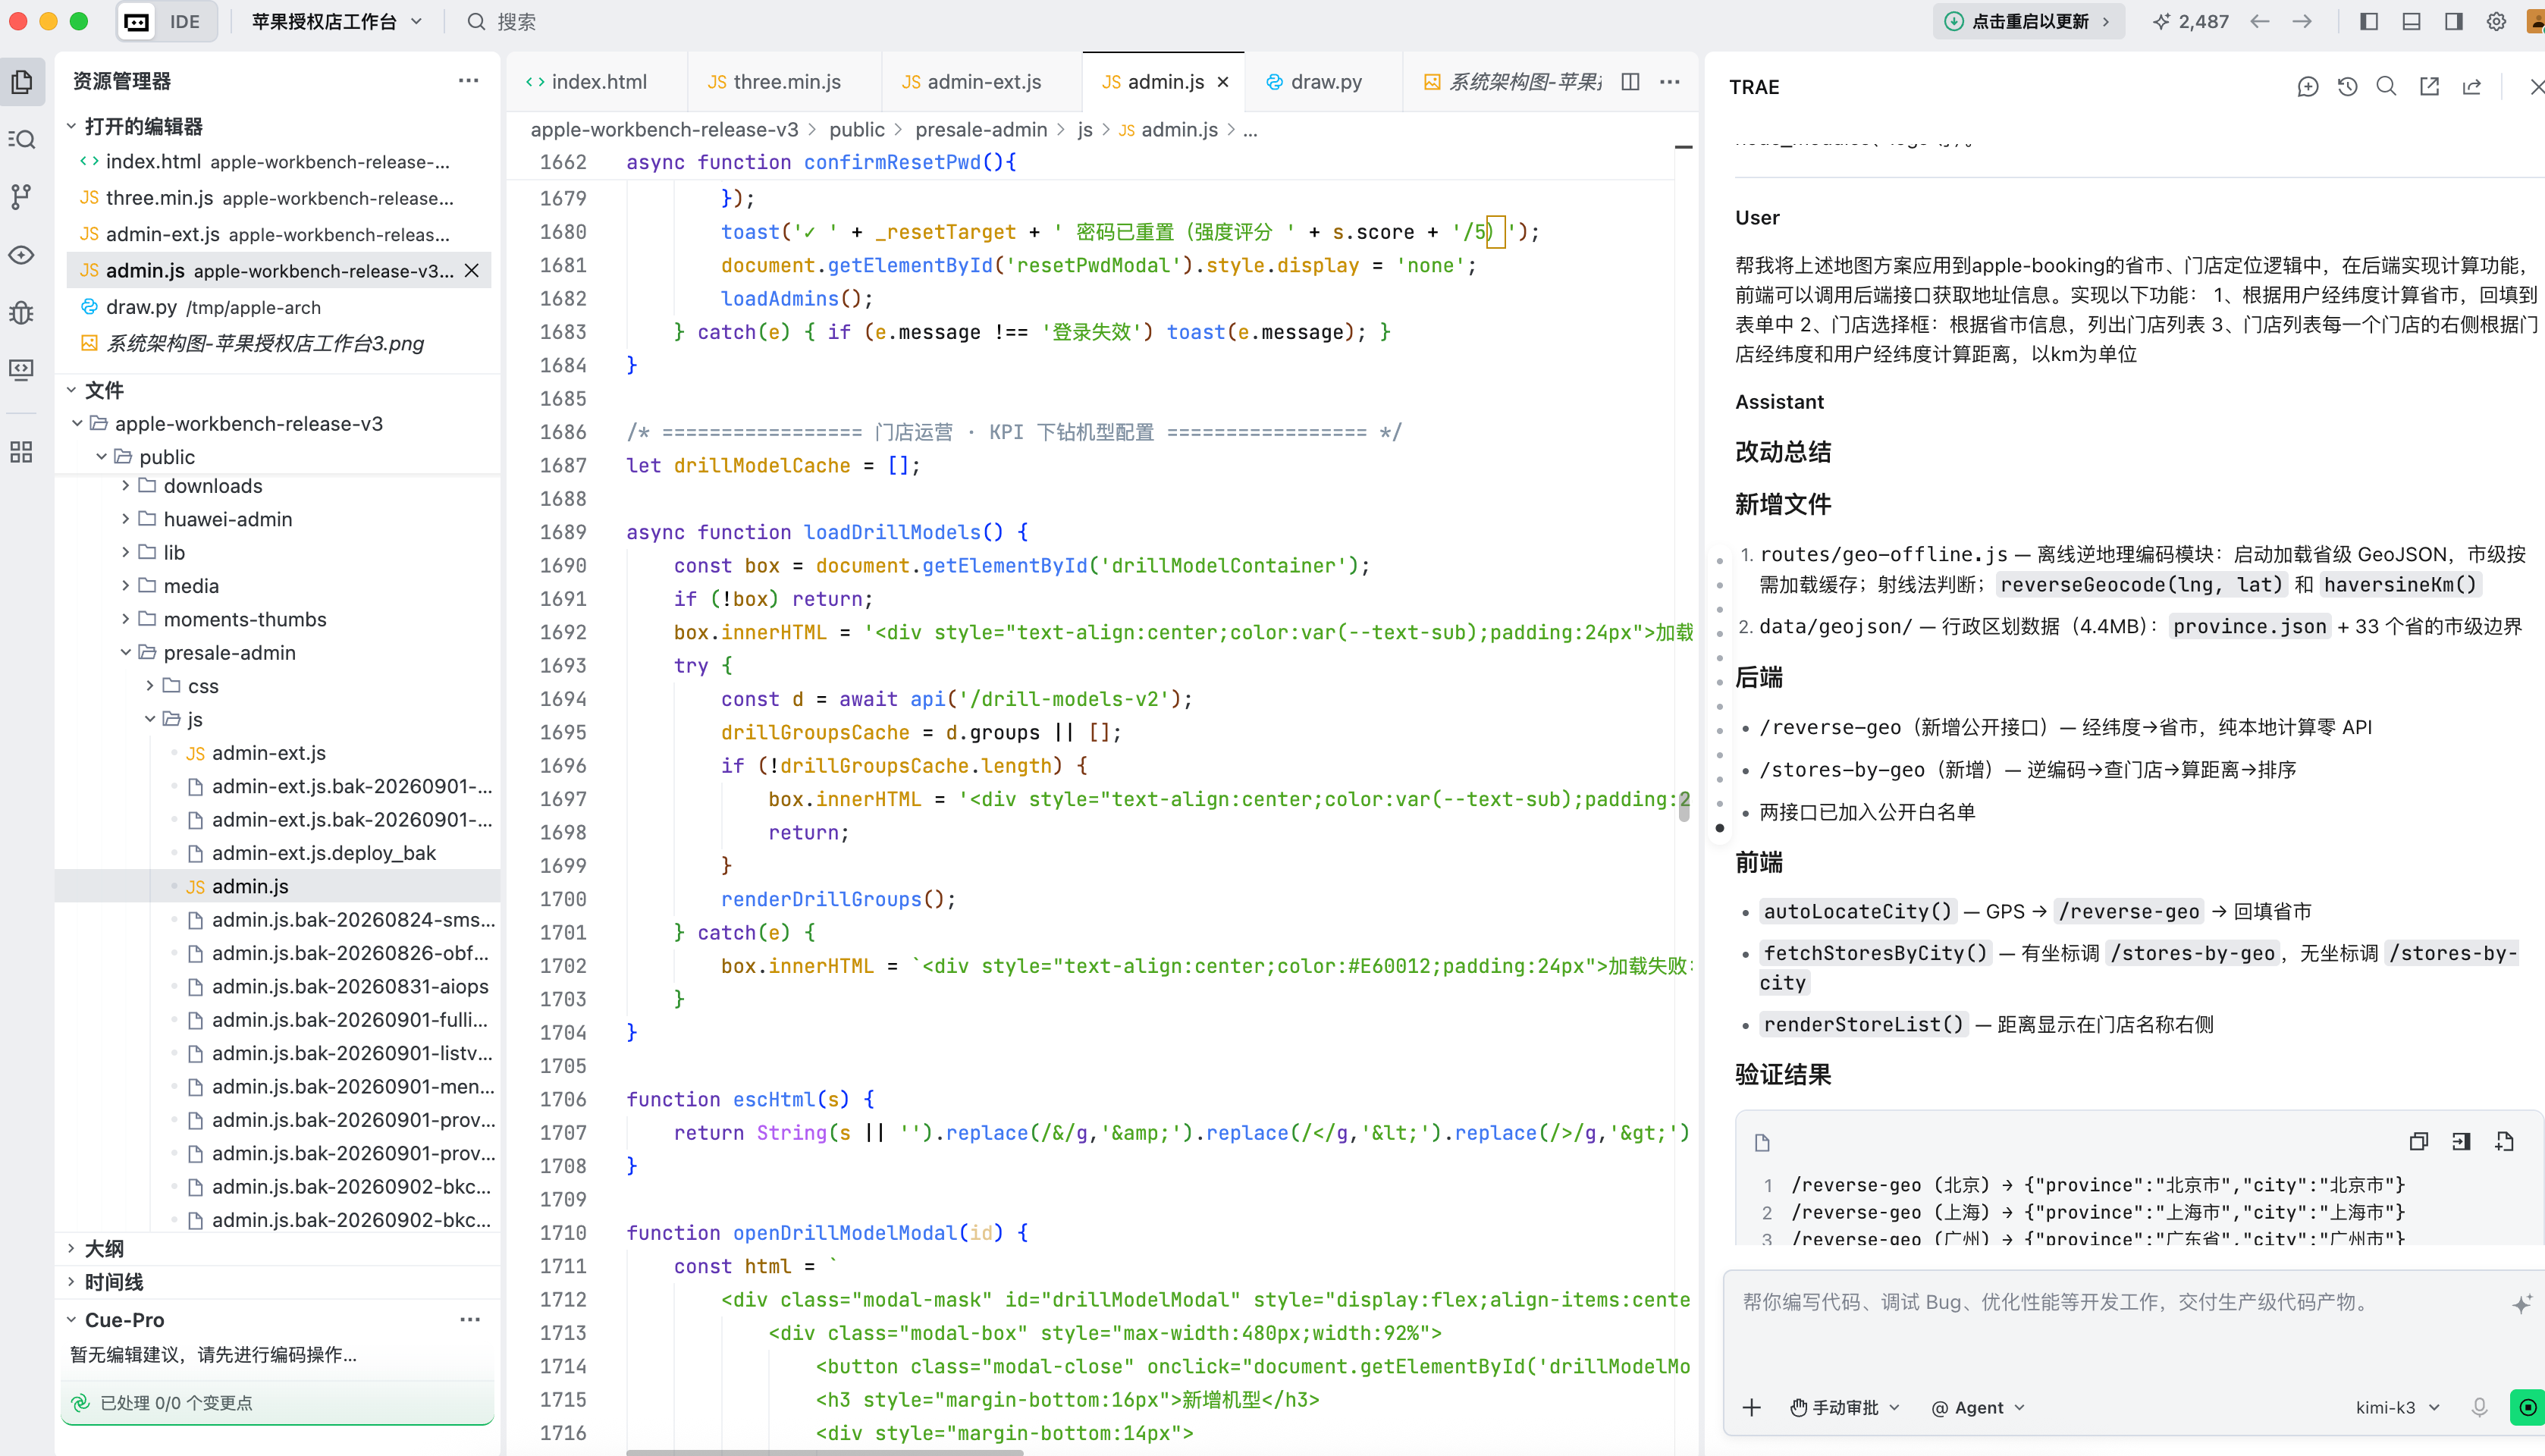Toggle the left primary sidebar layout button

2369,22
